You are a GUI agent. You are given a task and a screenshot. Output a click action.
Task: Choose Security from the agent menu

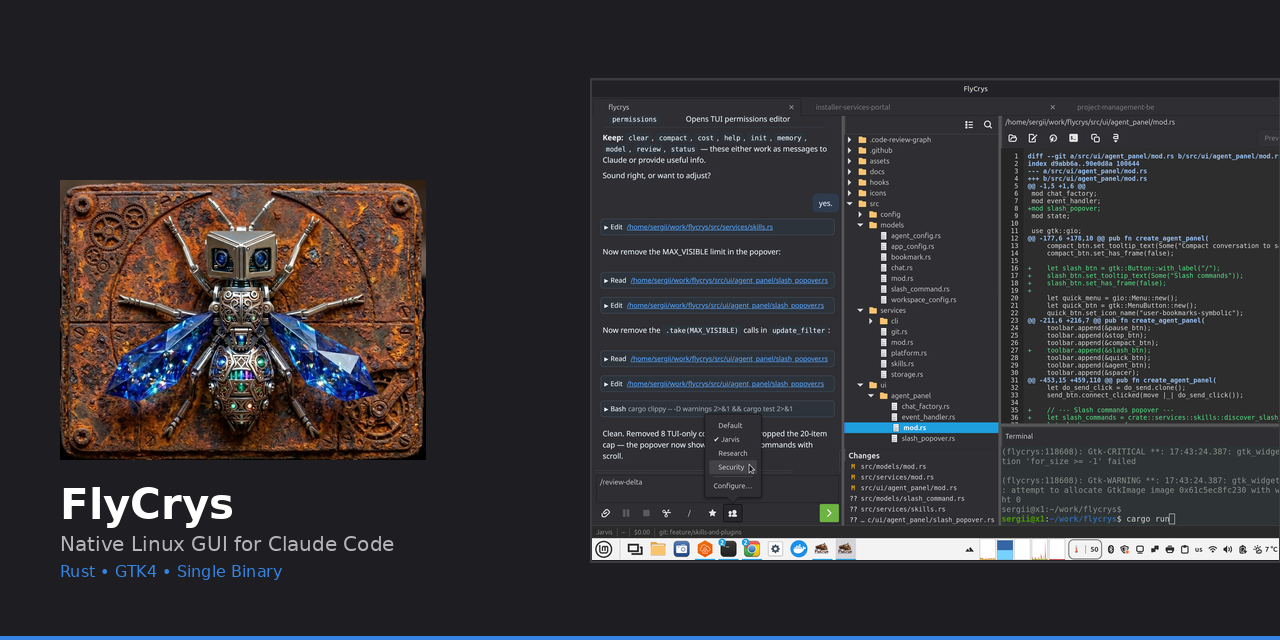coord(731,467)
